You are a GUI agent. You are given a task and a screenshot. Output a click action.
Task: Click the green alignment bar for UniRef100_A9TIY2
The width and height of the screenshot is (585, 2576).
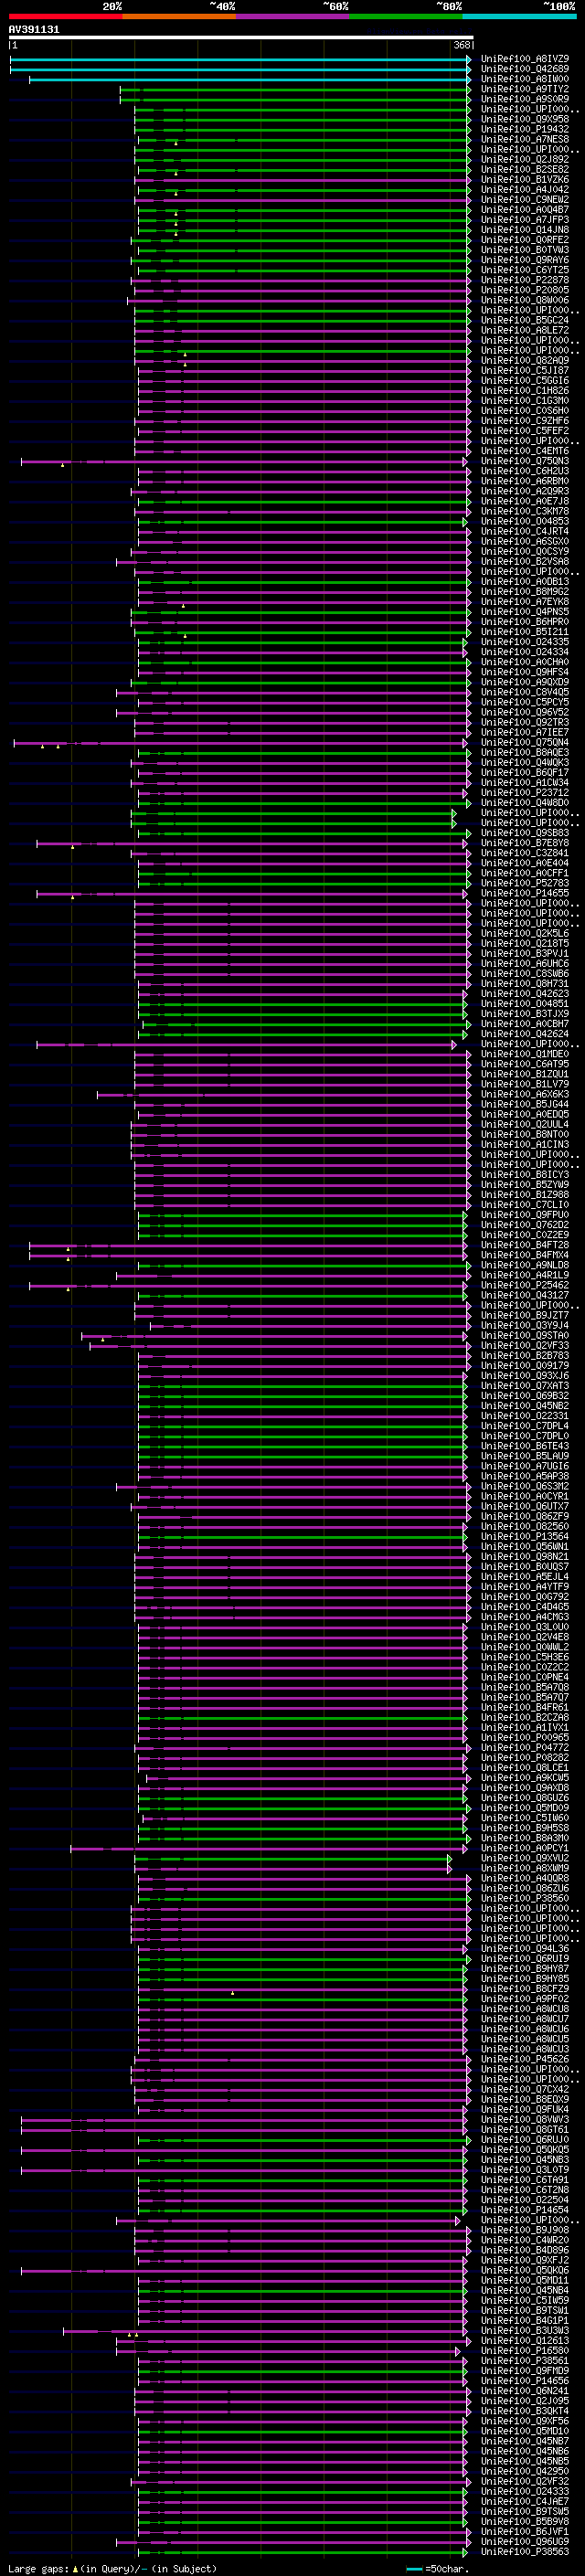tap(295, 89)
